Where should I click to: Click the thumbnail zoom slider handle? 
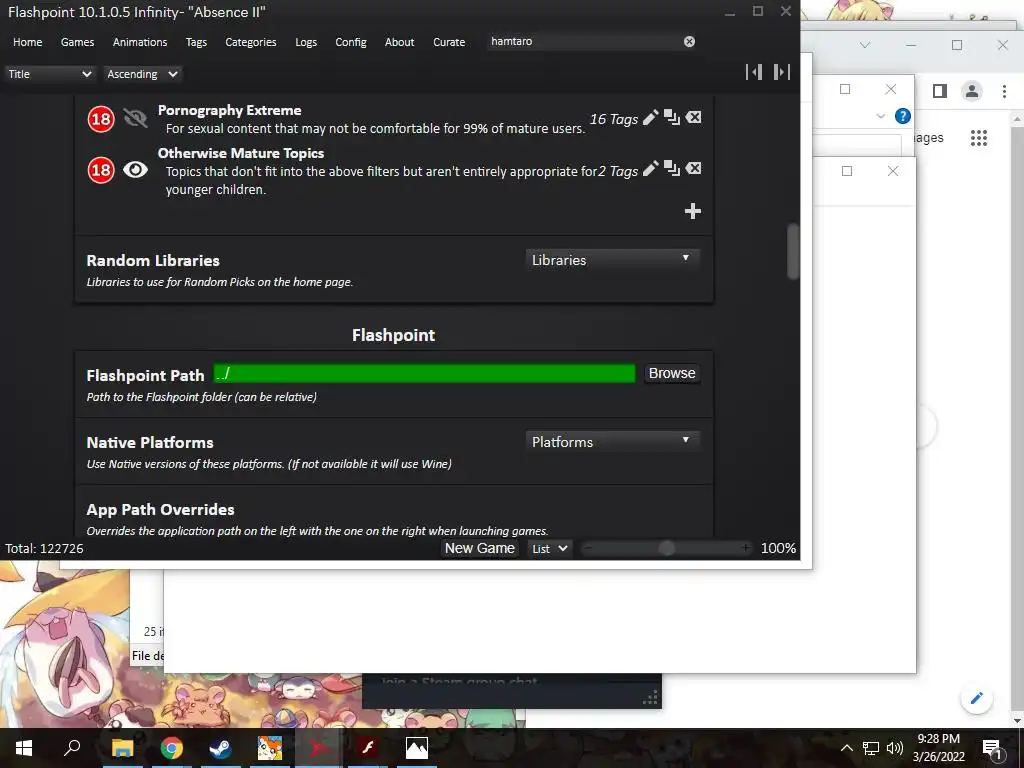[x=666, y=549]
